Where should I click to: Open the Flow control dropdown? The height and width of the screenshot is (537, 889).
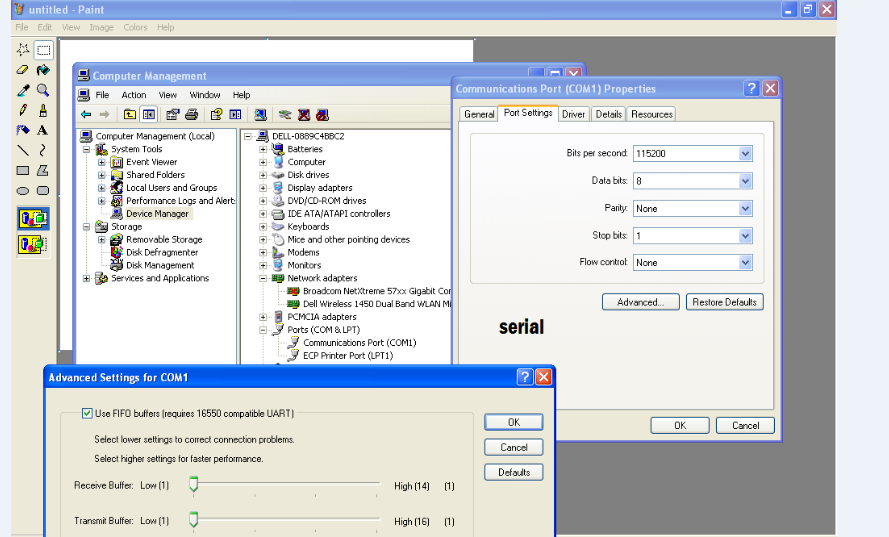click(745, 263)
